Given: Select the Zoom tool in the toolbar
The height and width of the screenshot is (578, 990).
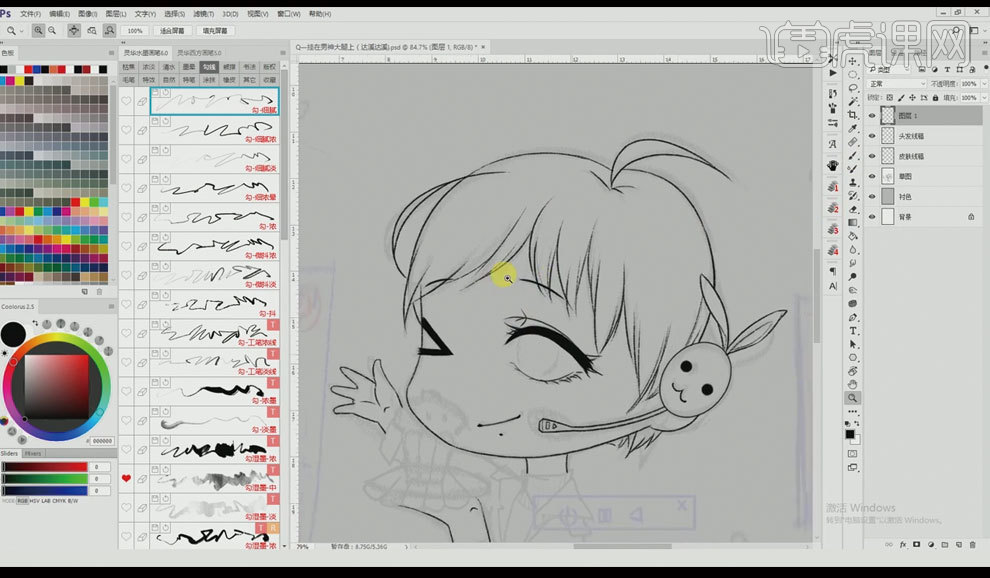Looking at the screenshot, I should [x=852, y=398].
